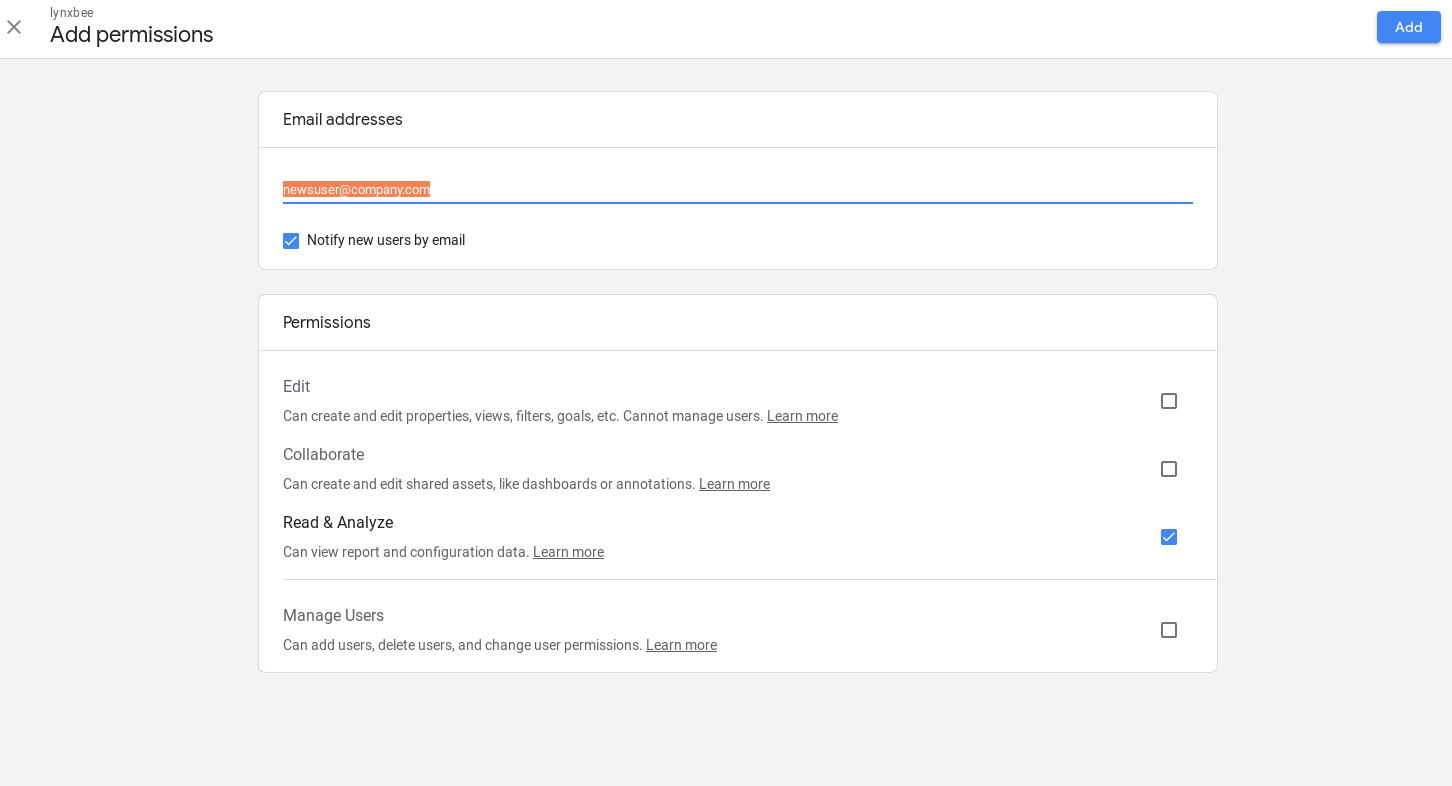Viewport: 1452px width, 786px height.
Task: Click the email address input field
Action: tap(700, 192)
